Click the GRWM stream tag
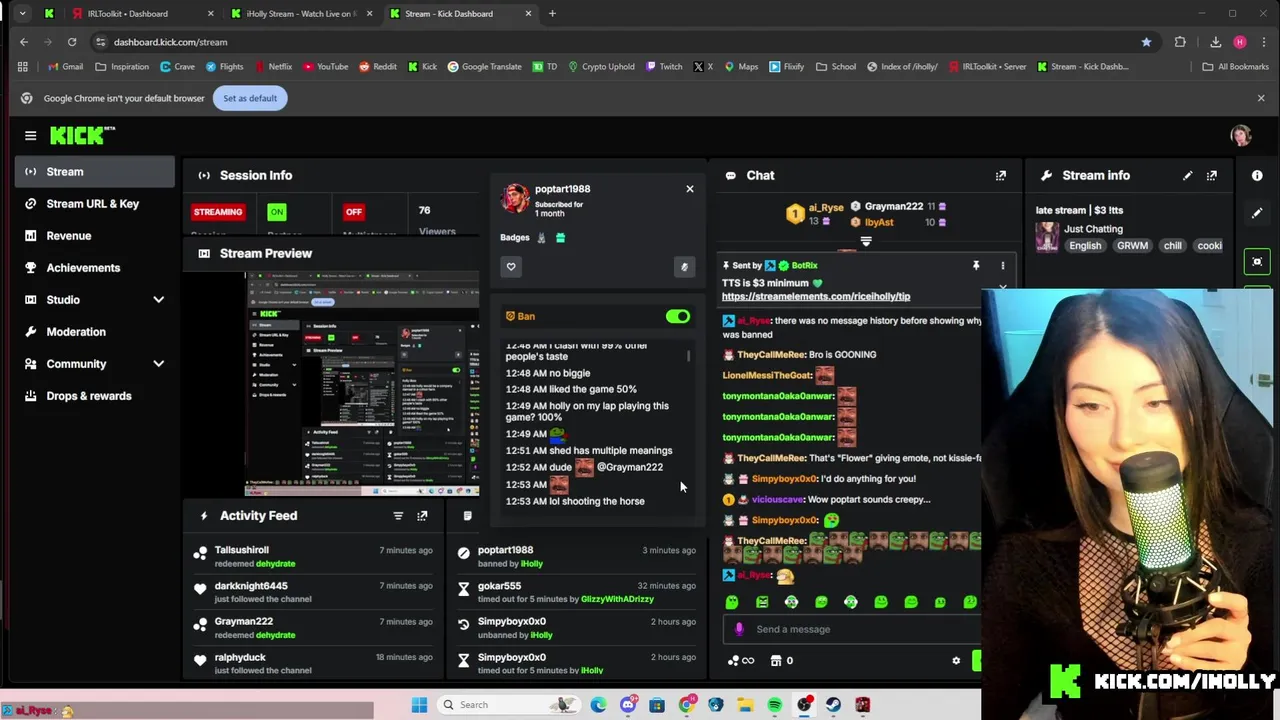Screen dimensions: 1280x720 (x=1133, y=246)
